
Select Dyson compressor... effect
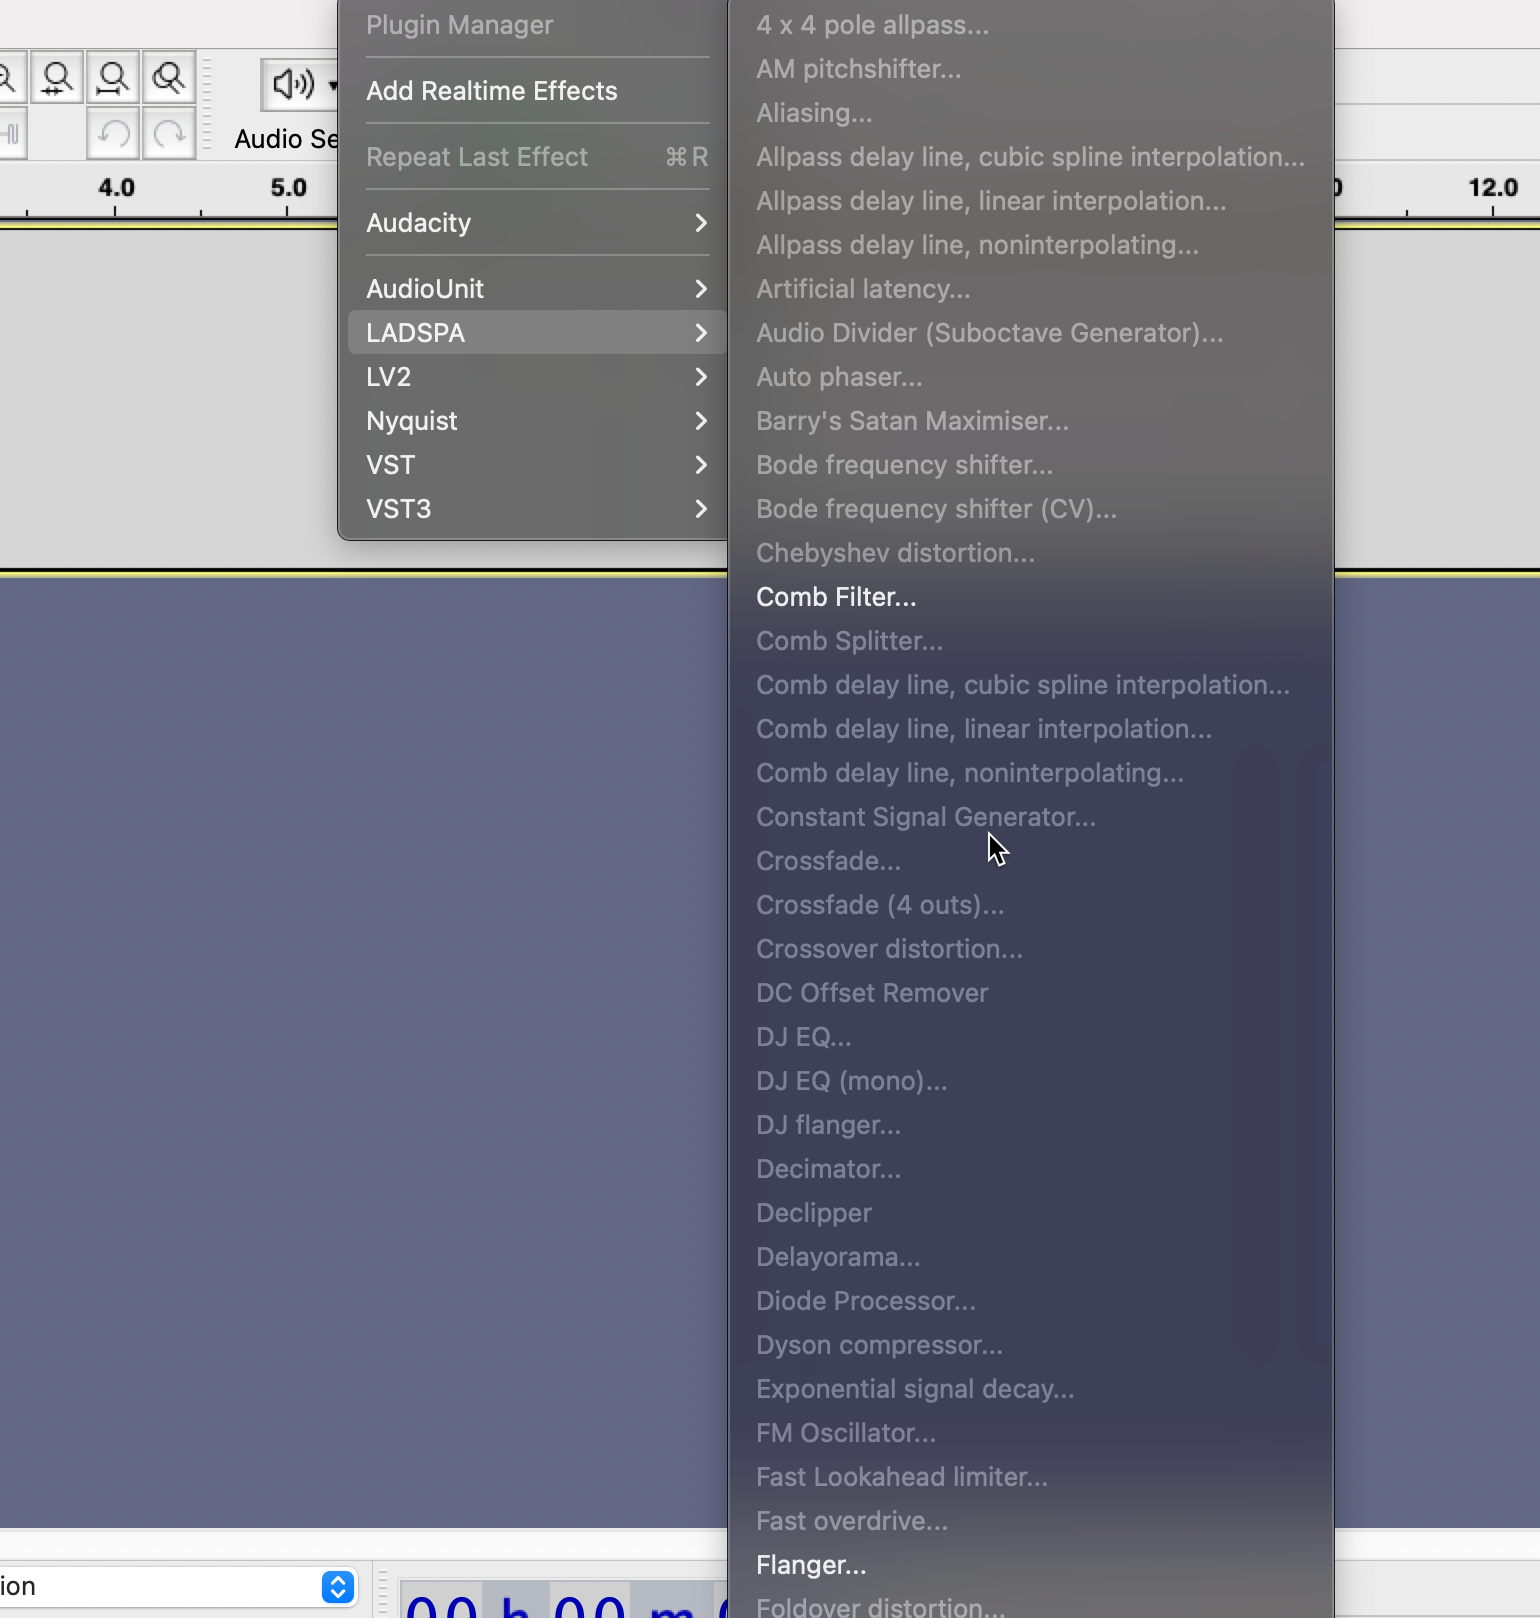point(1031,1345)
